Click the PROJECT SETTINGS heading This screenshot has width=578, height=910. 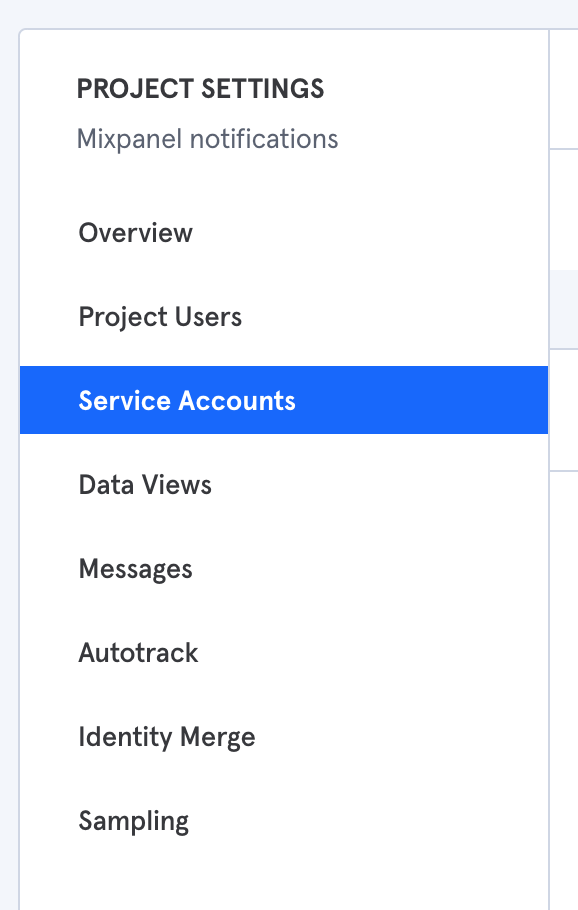coord(200,89)
